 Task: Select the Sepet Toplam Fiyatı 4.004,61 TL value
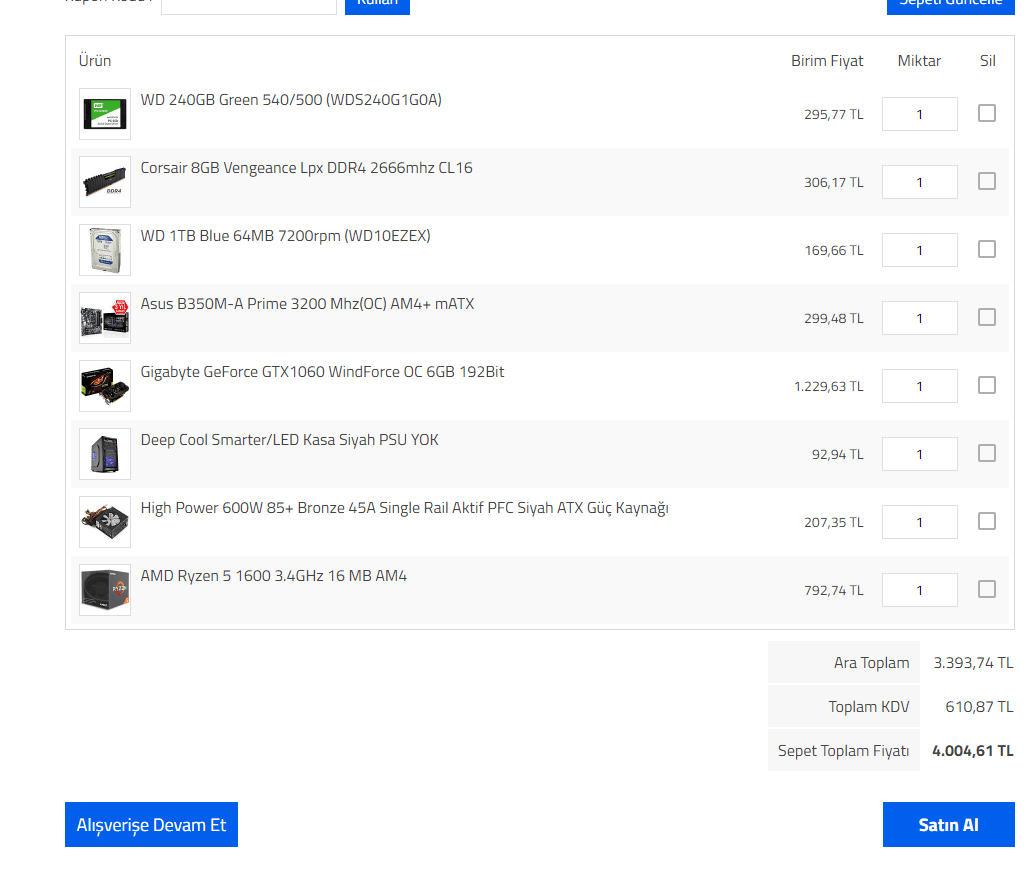(973, 751)
